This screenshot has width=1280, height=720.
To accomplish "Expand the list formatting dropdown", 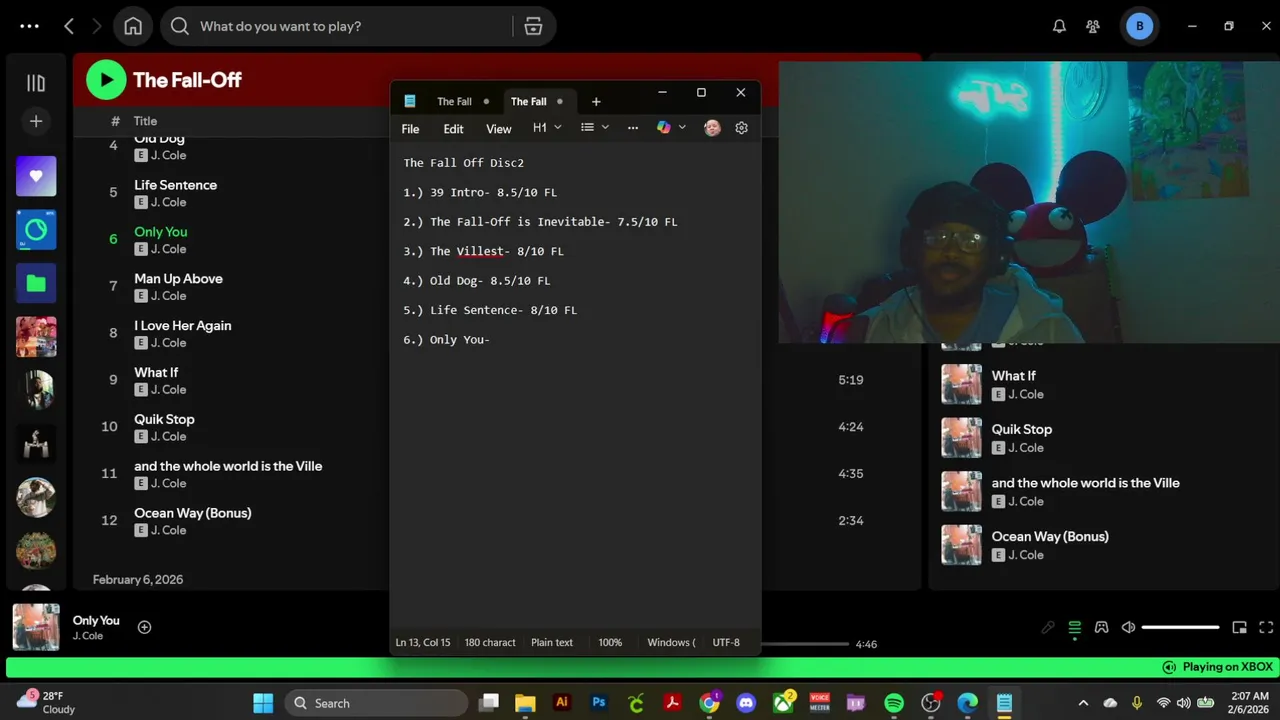I will coord(595,128).
